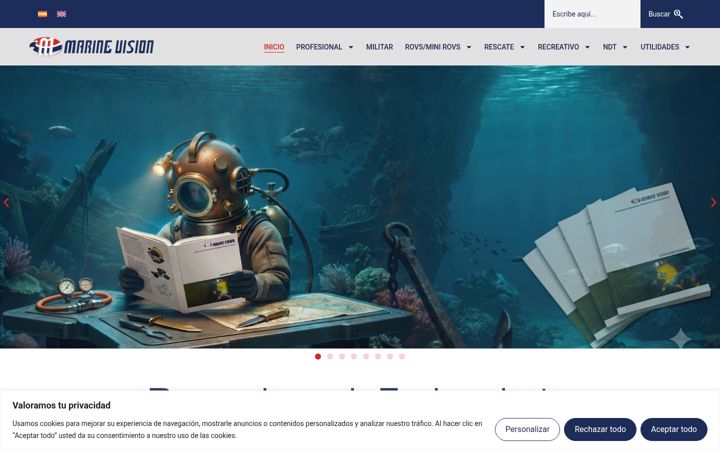The image size is (720, 450).
Task: Click the Buscar search button
Action: [x=665, y=14]
